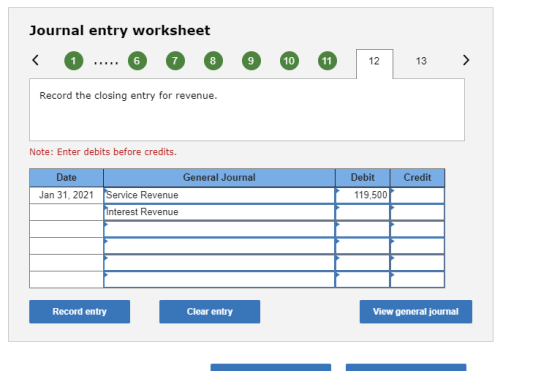
Task: Click the Record entry button
Action: pyautogui.click(x=80, y=312)
